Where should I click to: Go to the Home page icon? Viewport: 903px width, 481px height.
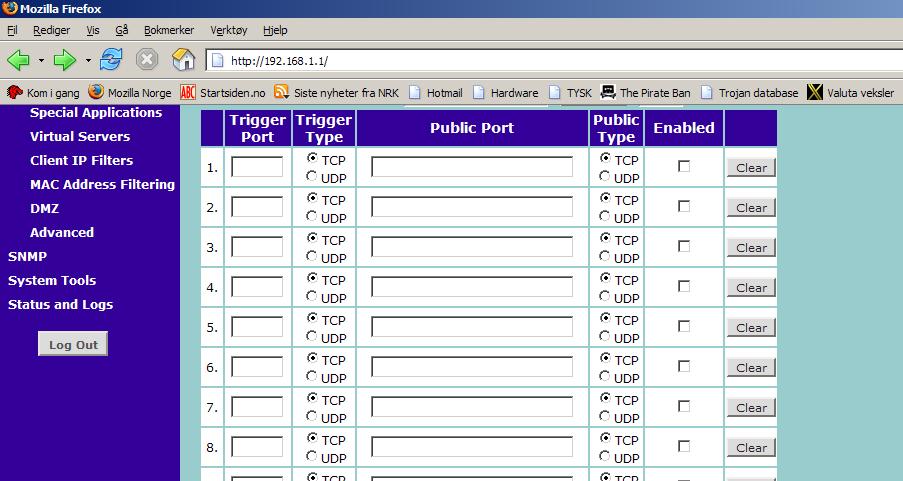(x=183, y=59)
